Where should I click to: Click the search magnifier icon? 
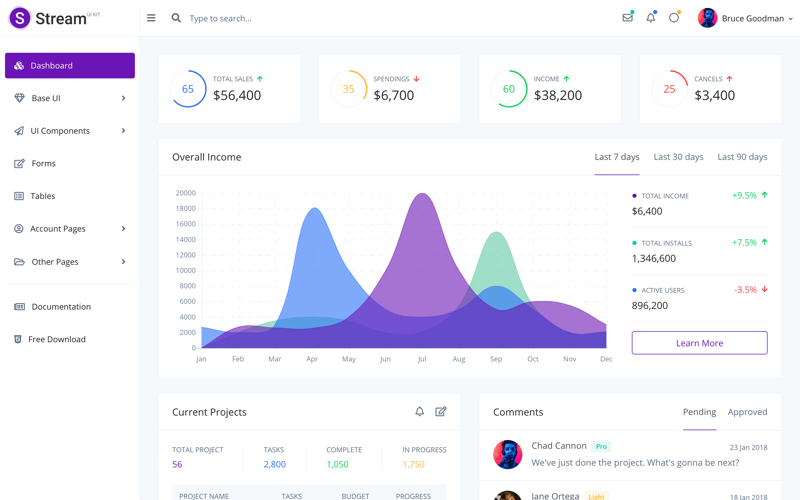point(176,18)
